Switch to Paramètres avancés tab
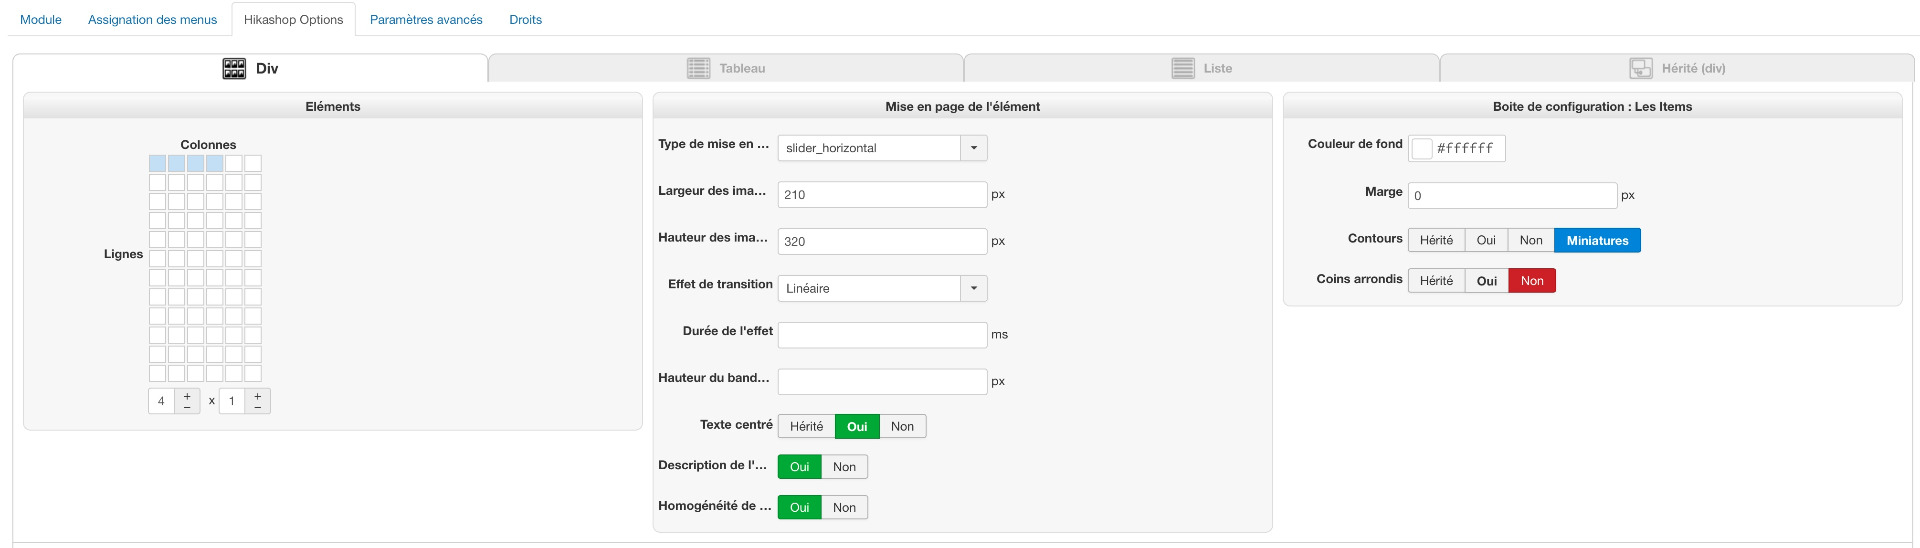Viewport: 1920px width, 548px height. (x=426, y=20)
